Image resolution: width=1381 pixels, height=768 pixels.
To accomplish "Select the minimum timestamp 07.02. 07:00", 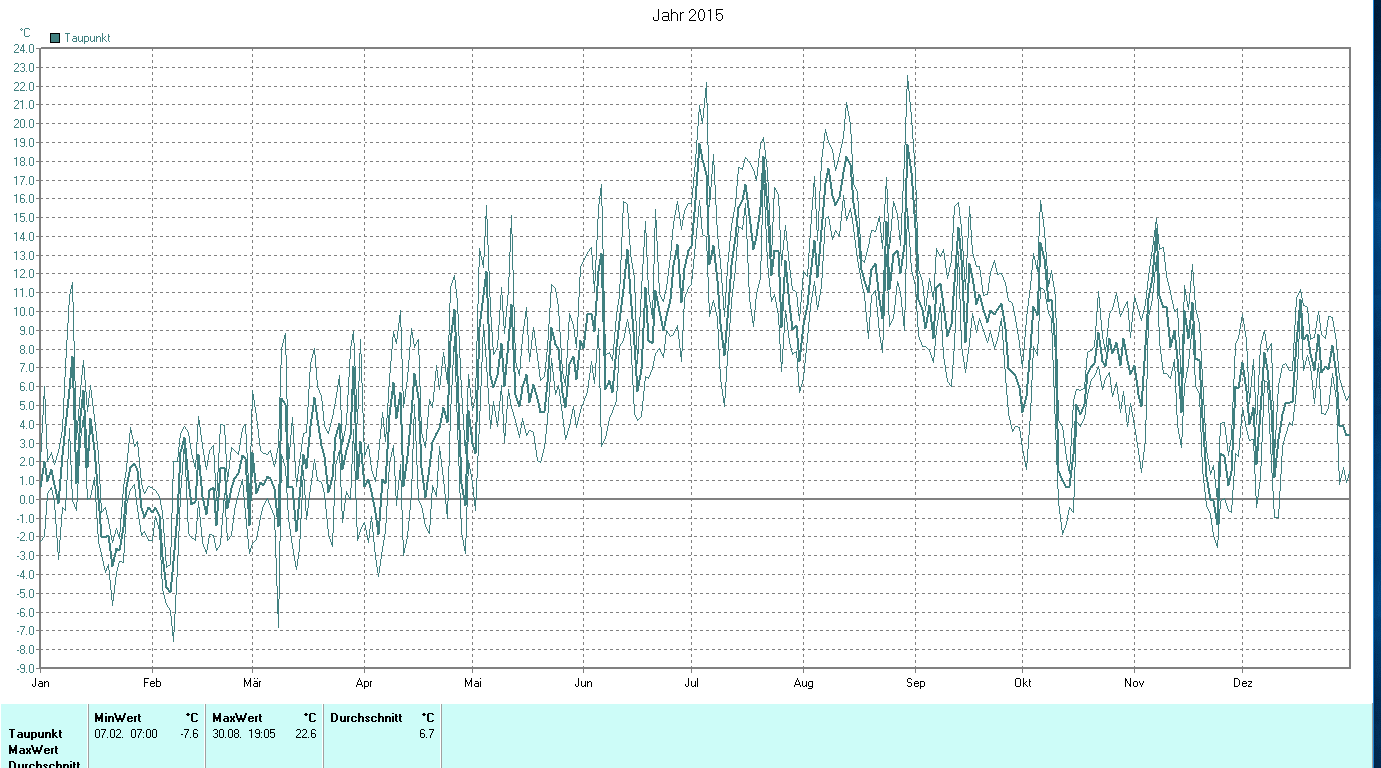I will click(126, 734).
